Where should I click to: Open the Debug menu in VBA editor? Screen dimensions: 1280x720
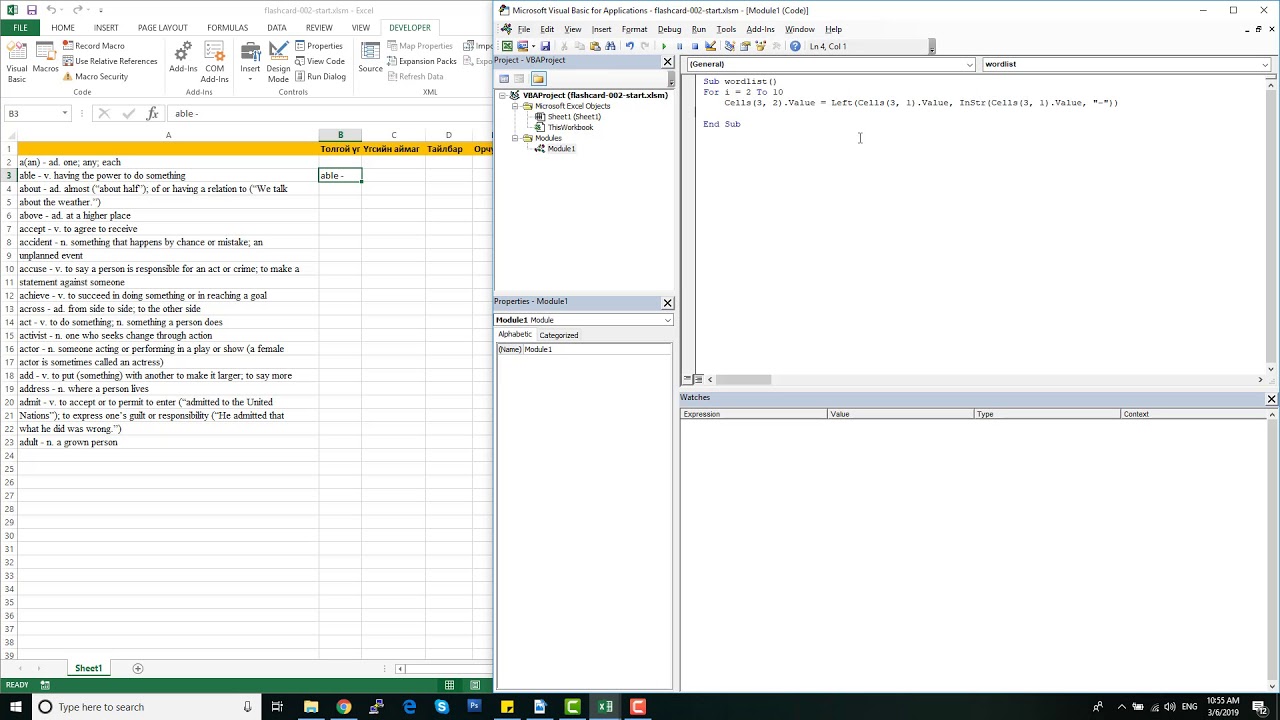coord(669,29)
